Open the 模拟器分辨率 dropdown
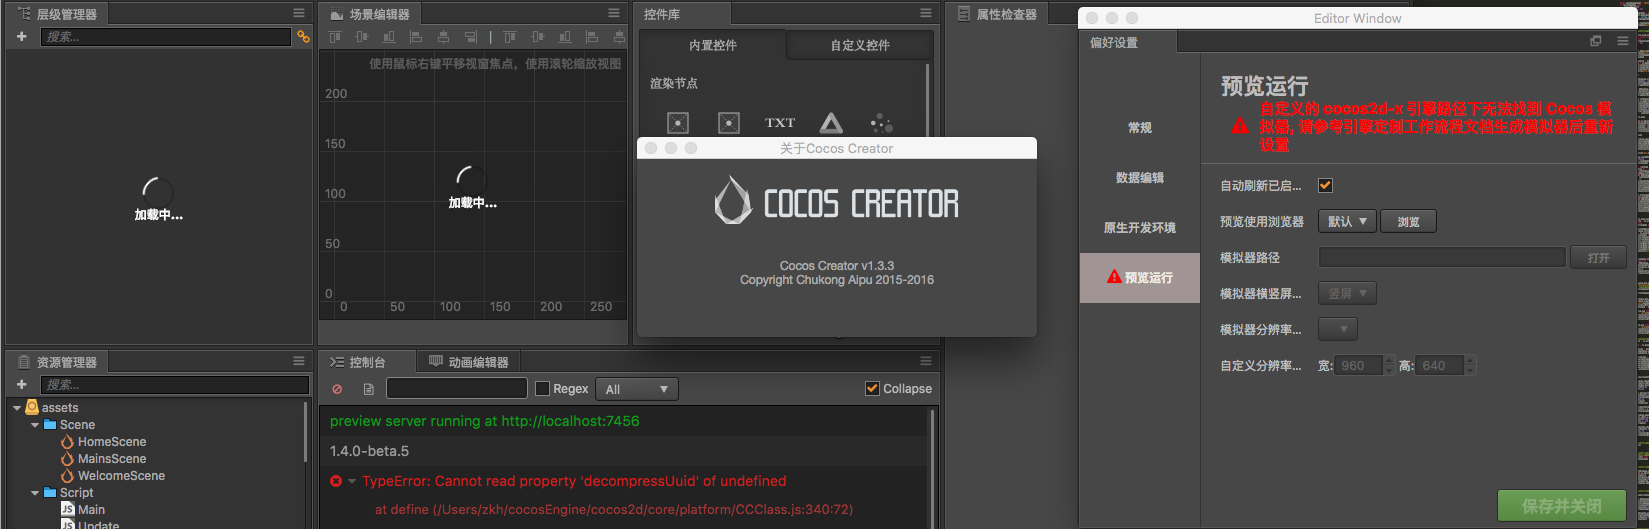This screenshot has width=1649, height=529. (x=1338, y=329)
